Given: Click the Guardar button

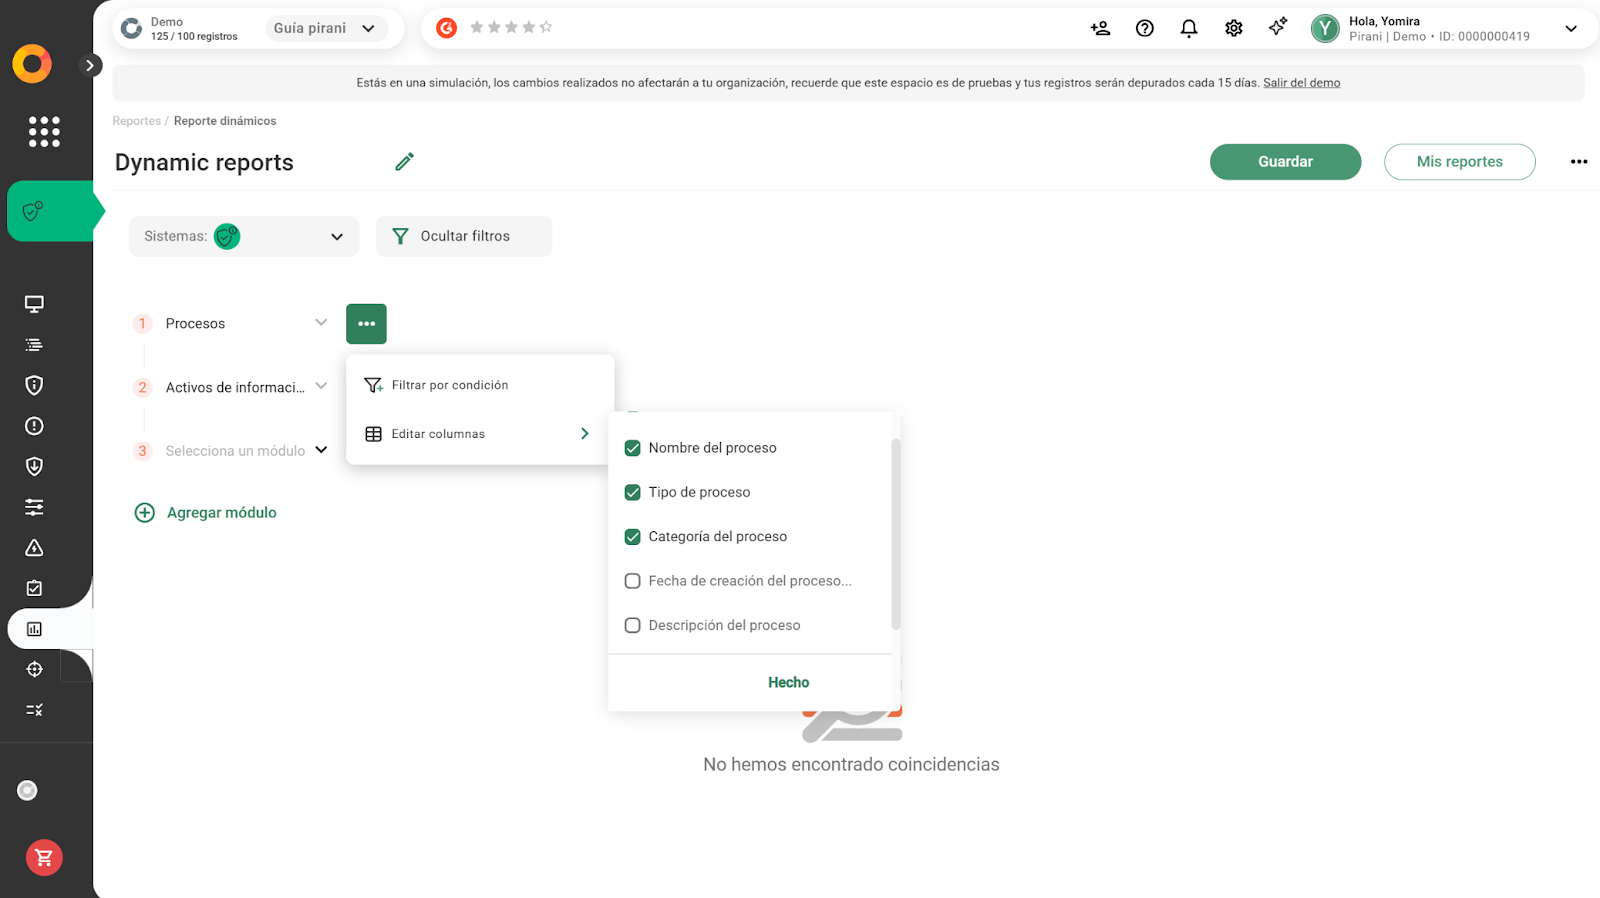Looking at the screenshot, I should click(x=1284, y=162).
